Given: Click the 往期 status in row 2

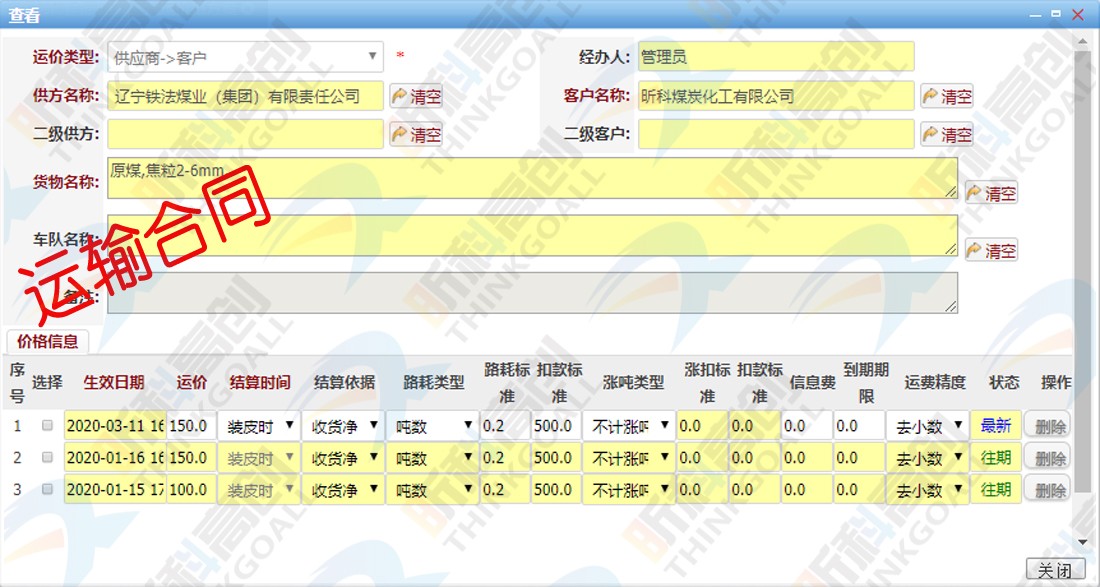Looking at the screenshot, I should pyautogui.click(x=995, y=458).
